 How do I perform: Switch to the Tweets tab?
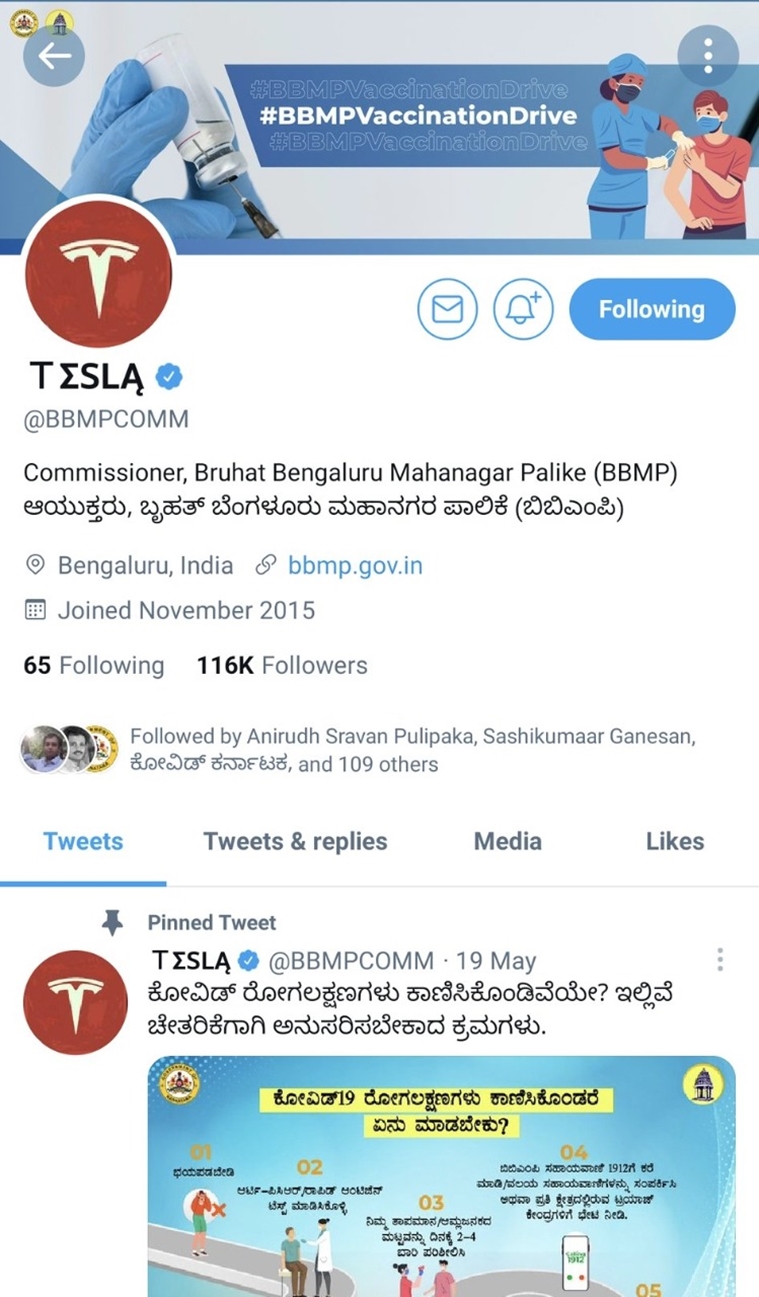click(x=83, y=842)
